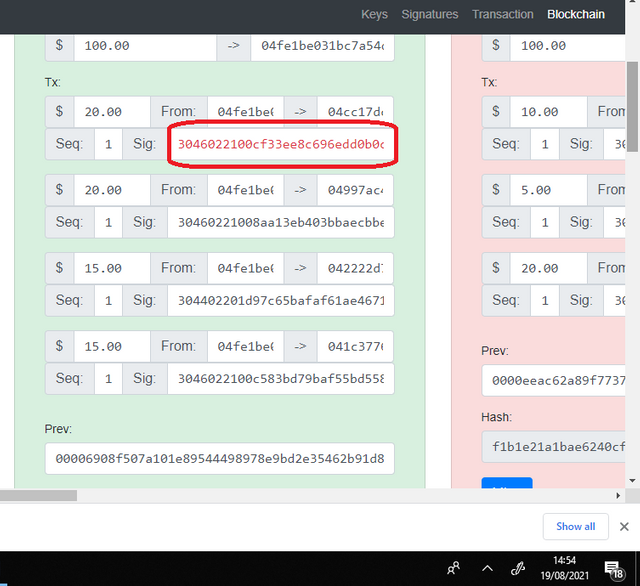The width and height of the screenshot is (640, 586).
Task: Click the dollar sign beside green 100.00
Action: (x=60, y=46)
